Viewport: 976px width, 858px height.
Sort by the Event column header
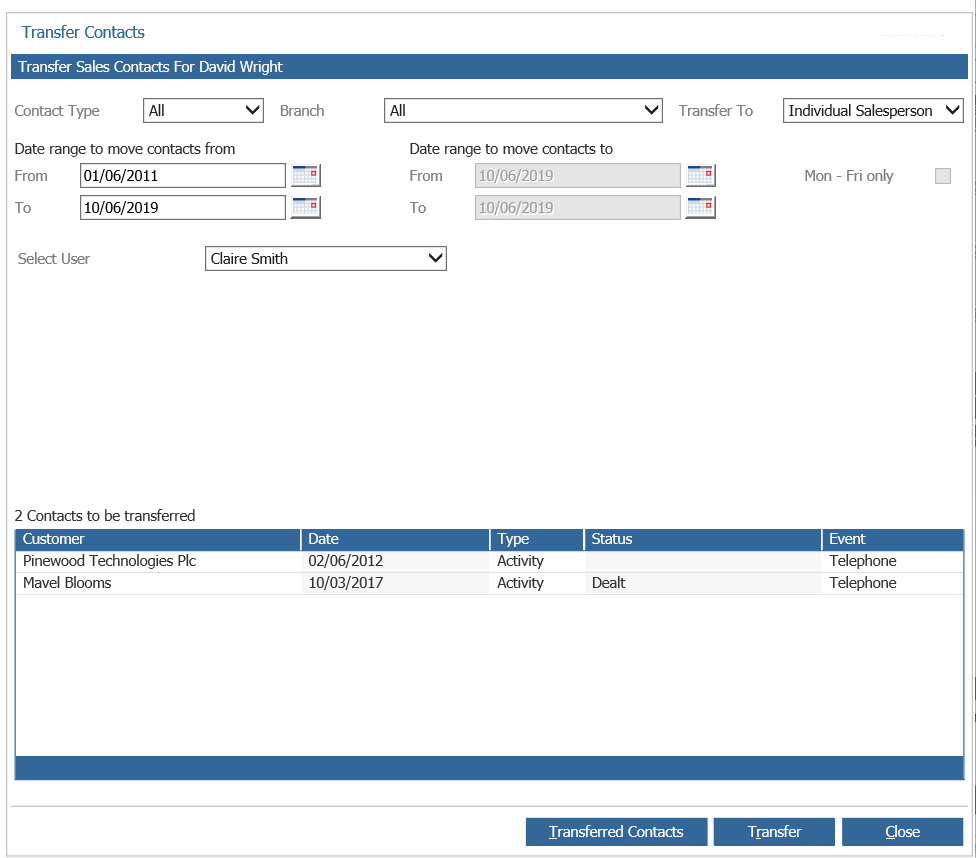(x=893, y=539)
